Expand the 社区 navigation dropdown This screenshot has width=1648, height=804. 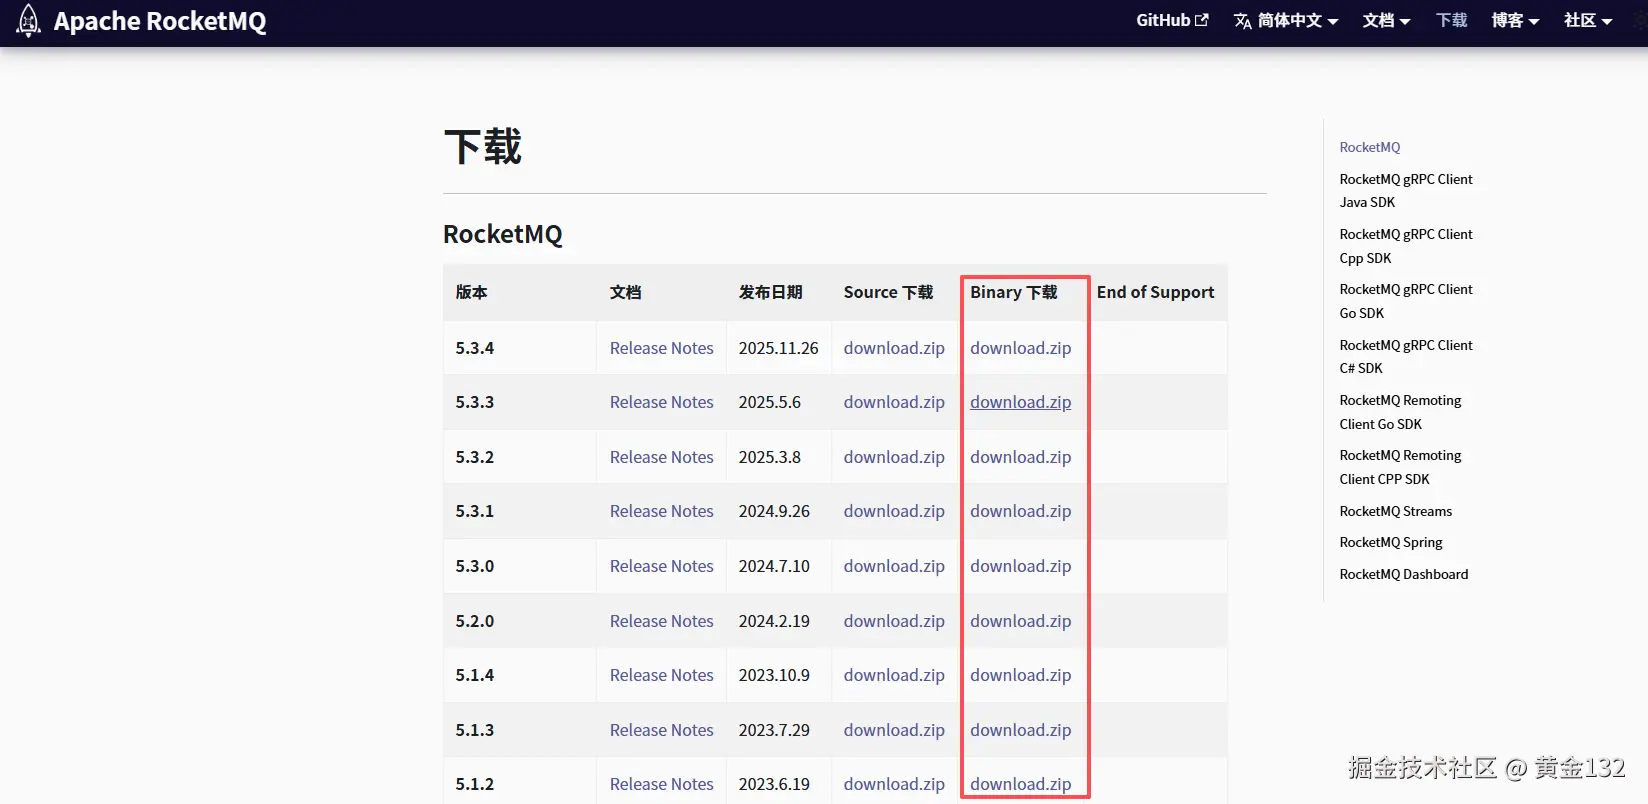click(1588, 20)
